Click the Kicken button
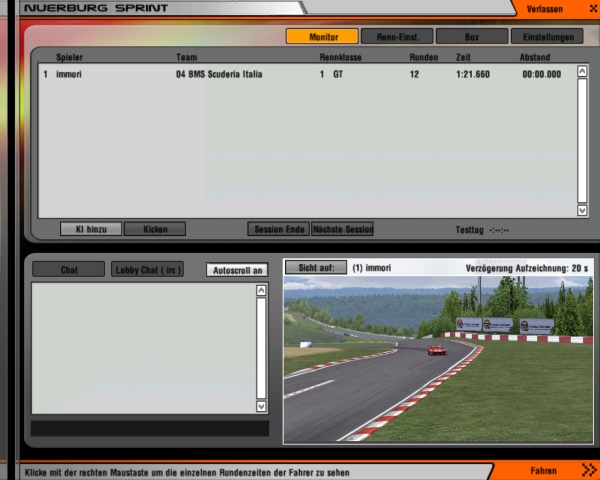 pyautogui.click(x=155, y=229)
